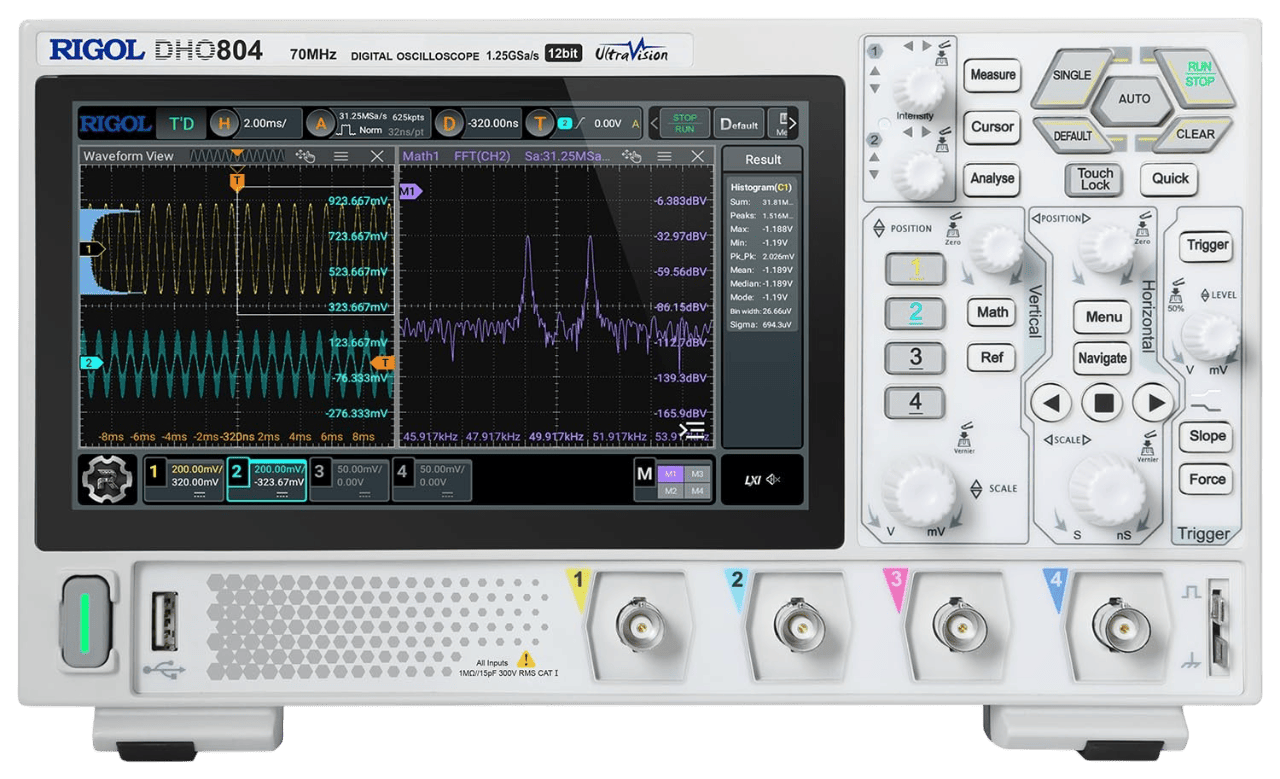Close the Waveform View window with X
This screenshot has width=1280, height=779.
[x=377, y=156]
